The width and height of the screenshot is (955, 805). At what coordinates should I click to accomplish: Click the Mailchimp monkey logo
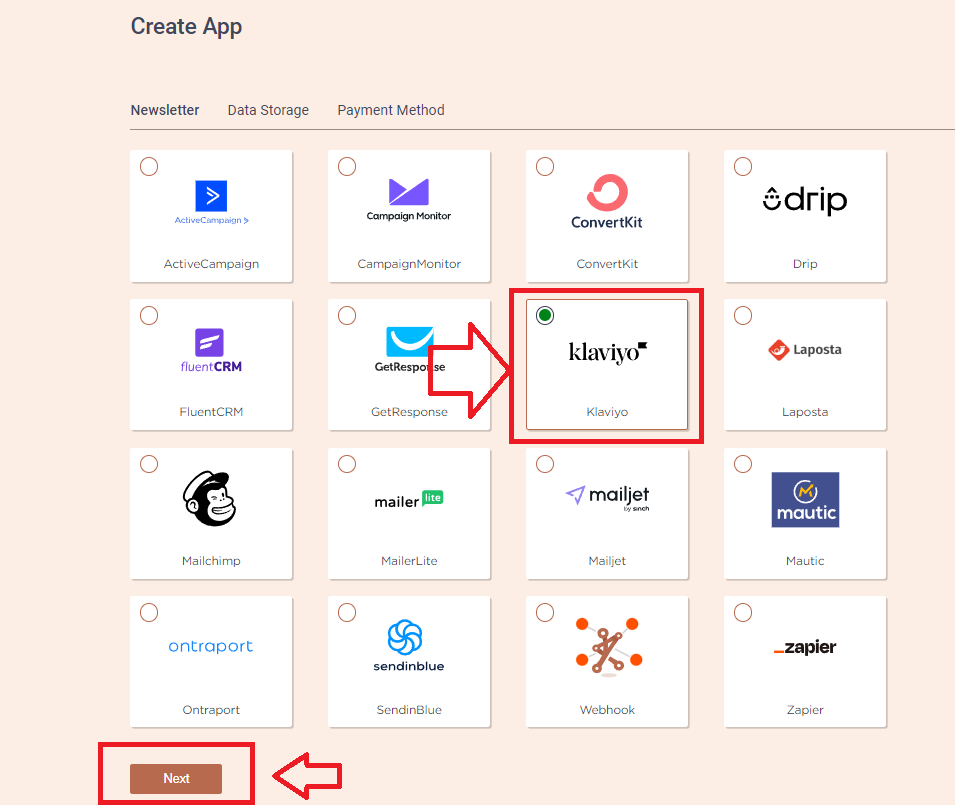point(210,498)
